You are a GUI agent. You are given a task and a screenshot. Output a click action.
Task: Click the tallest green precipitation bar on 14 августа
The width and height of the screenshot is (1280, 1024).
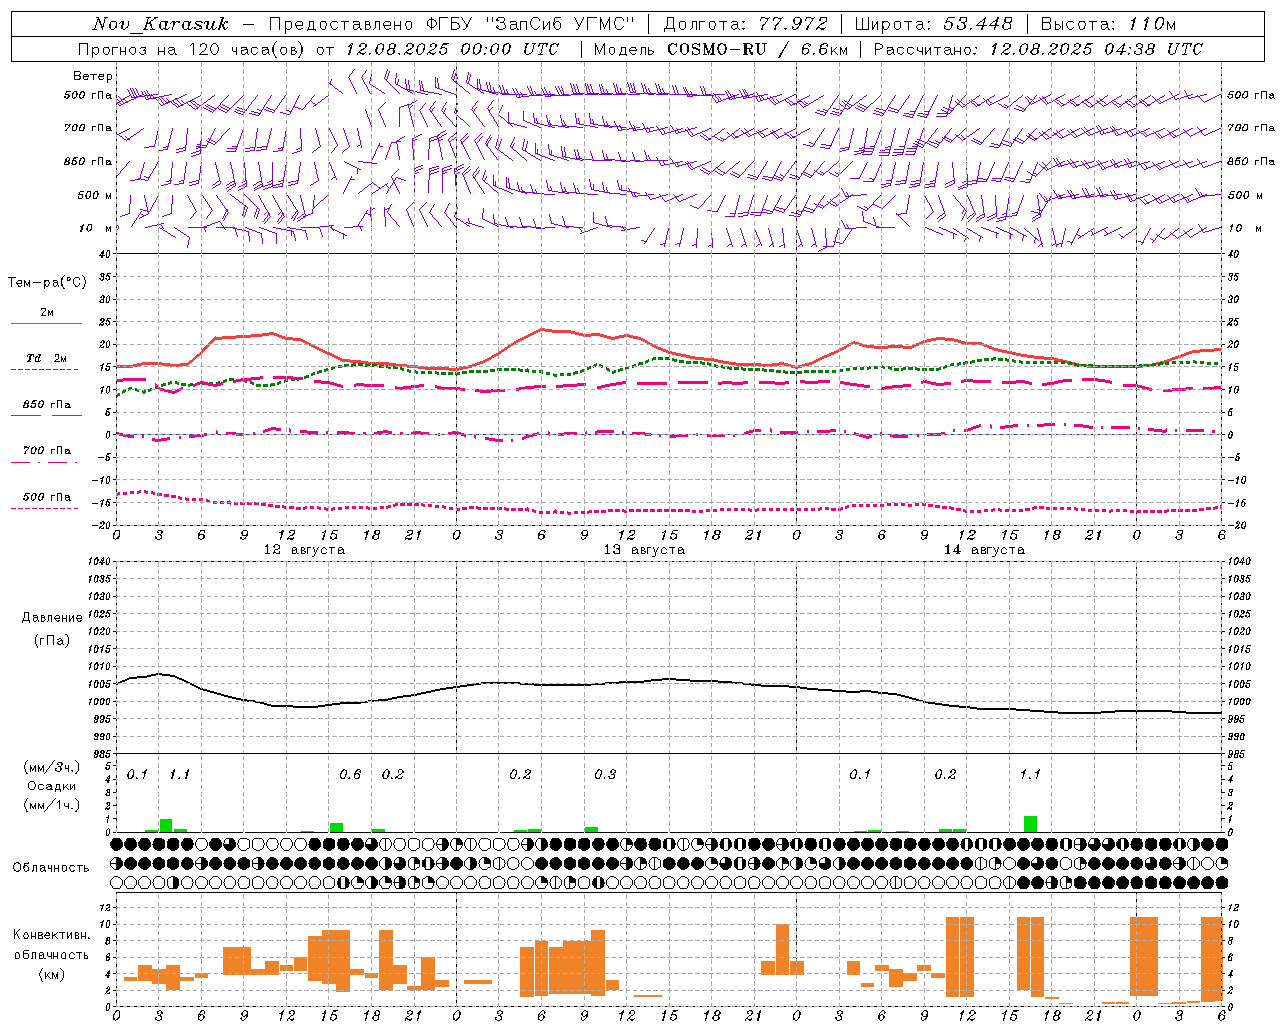click(1030, 824)
